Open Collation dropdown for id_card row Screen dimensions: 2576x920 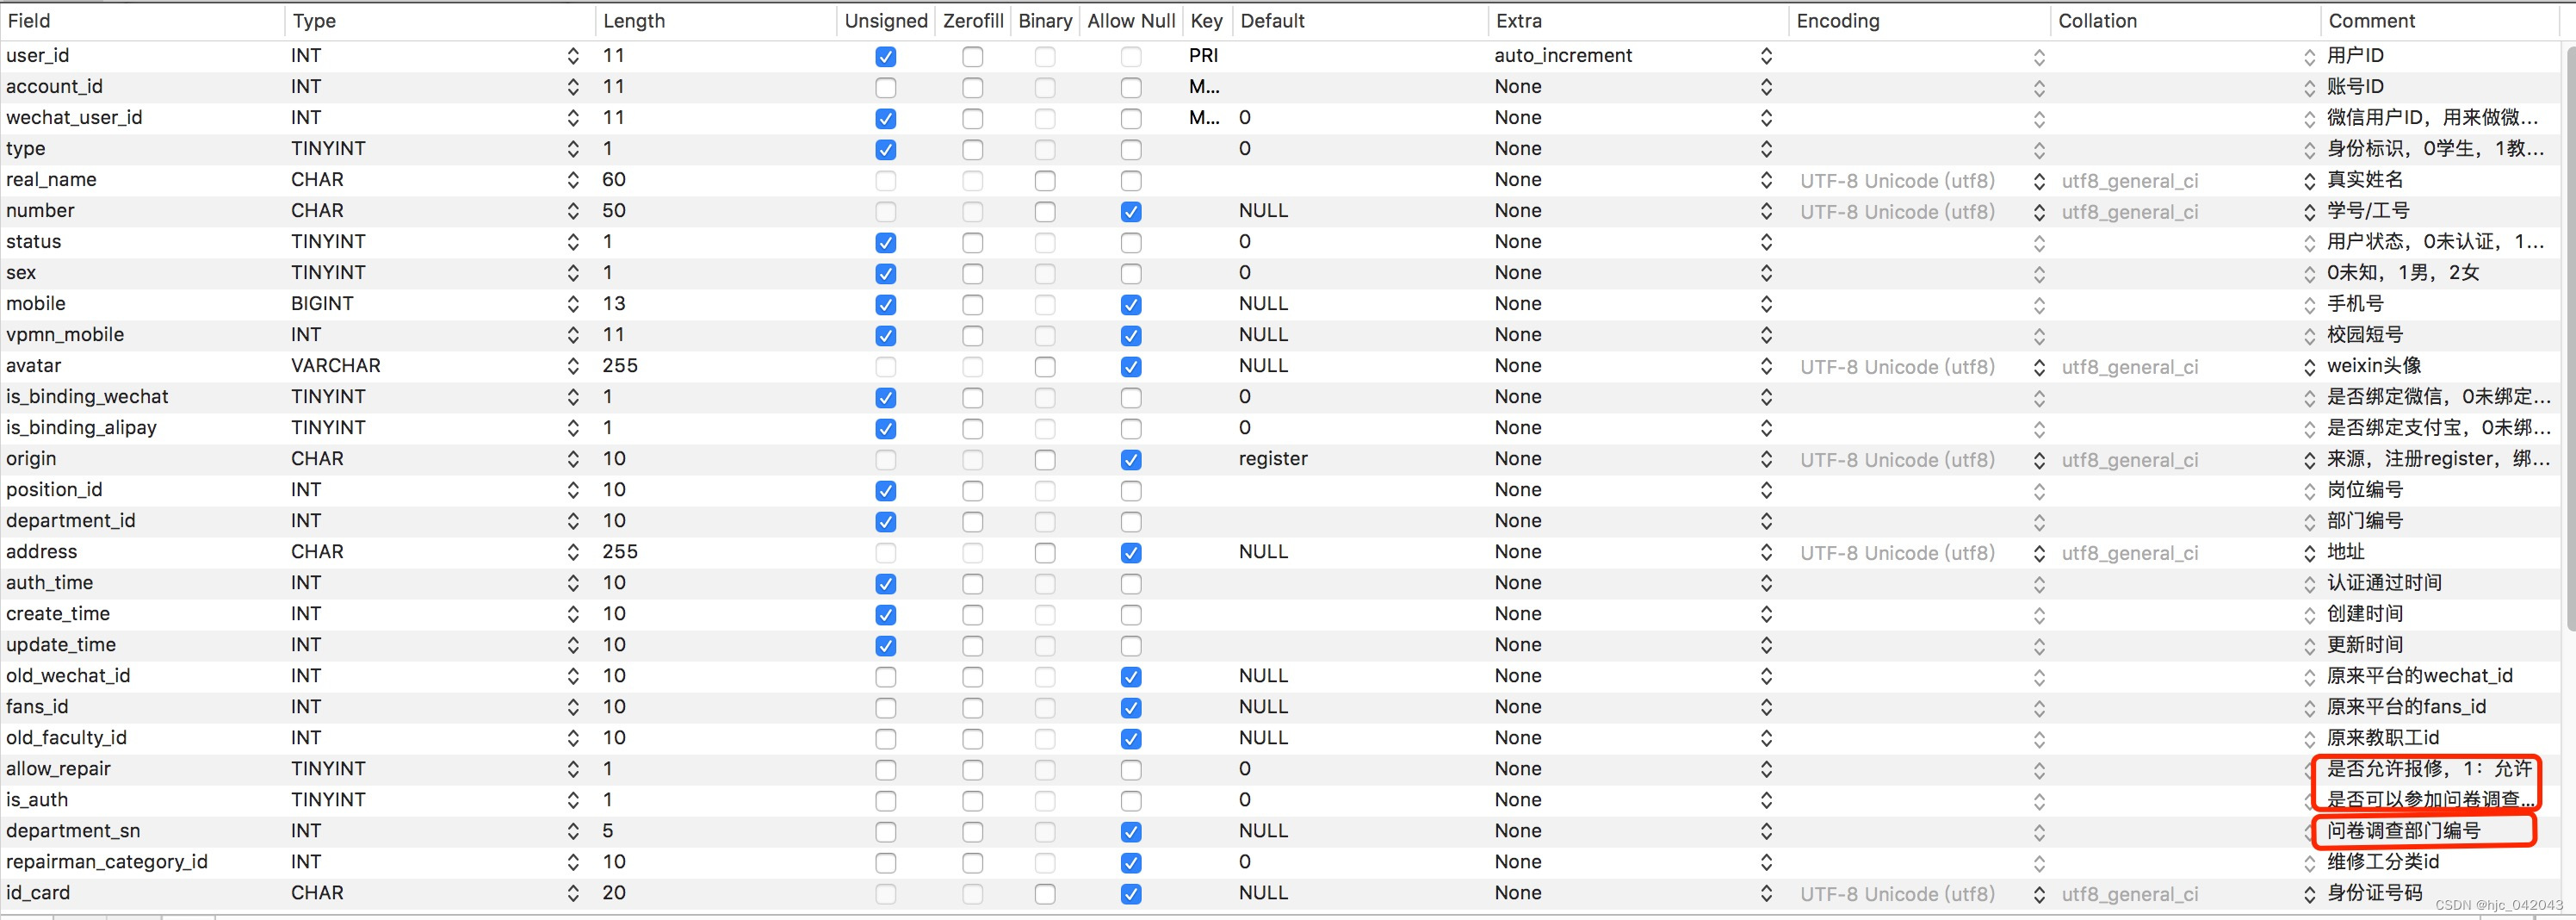pyautogui.click(x=2309, y=895)
